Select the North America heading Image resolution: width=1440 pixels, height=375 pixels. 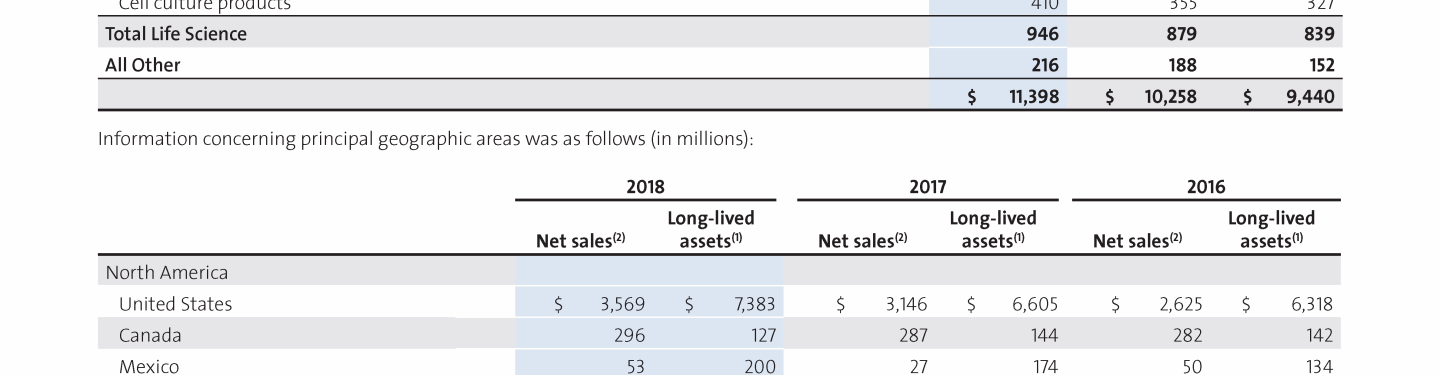tap(167, 272)
